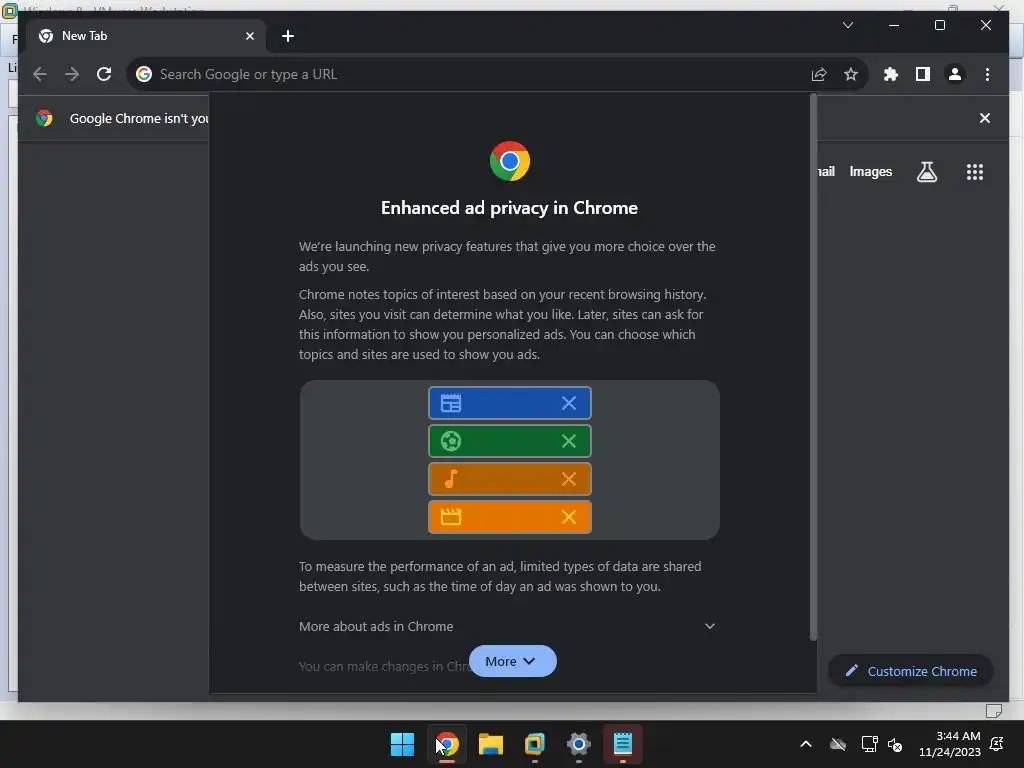Expand More about ads in Chrome
Screen dimensions: 1024x768
(507, 626)
